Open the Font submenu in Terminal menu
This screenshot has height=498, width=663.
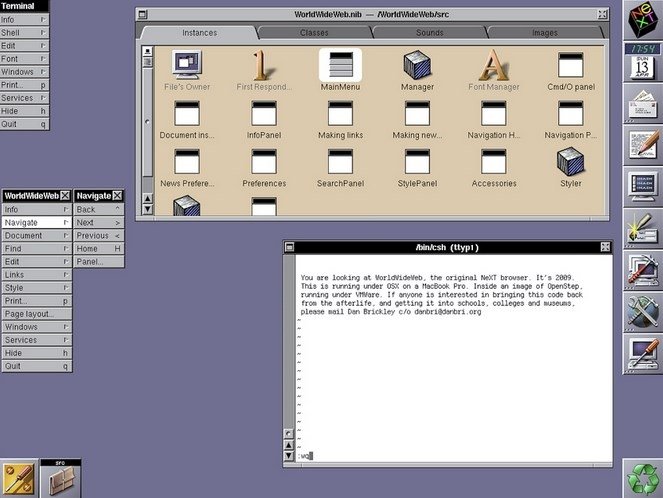pos(25,59)
